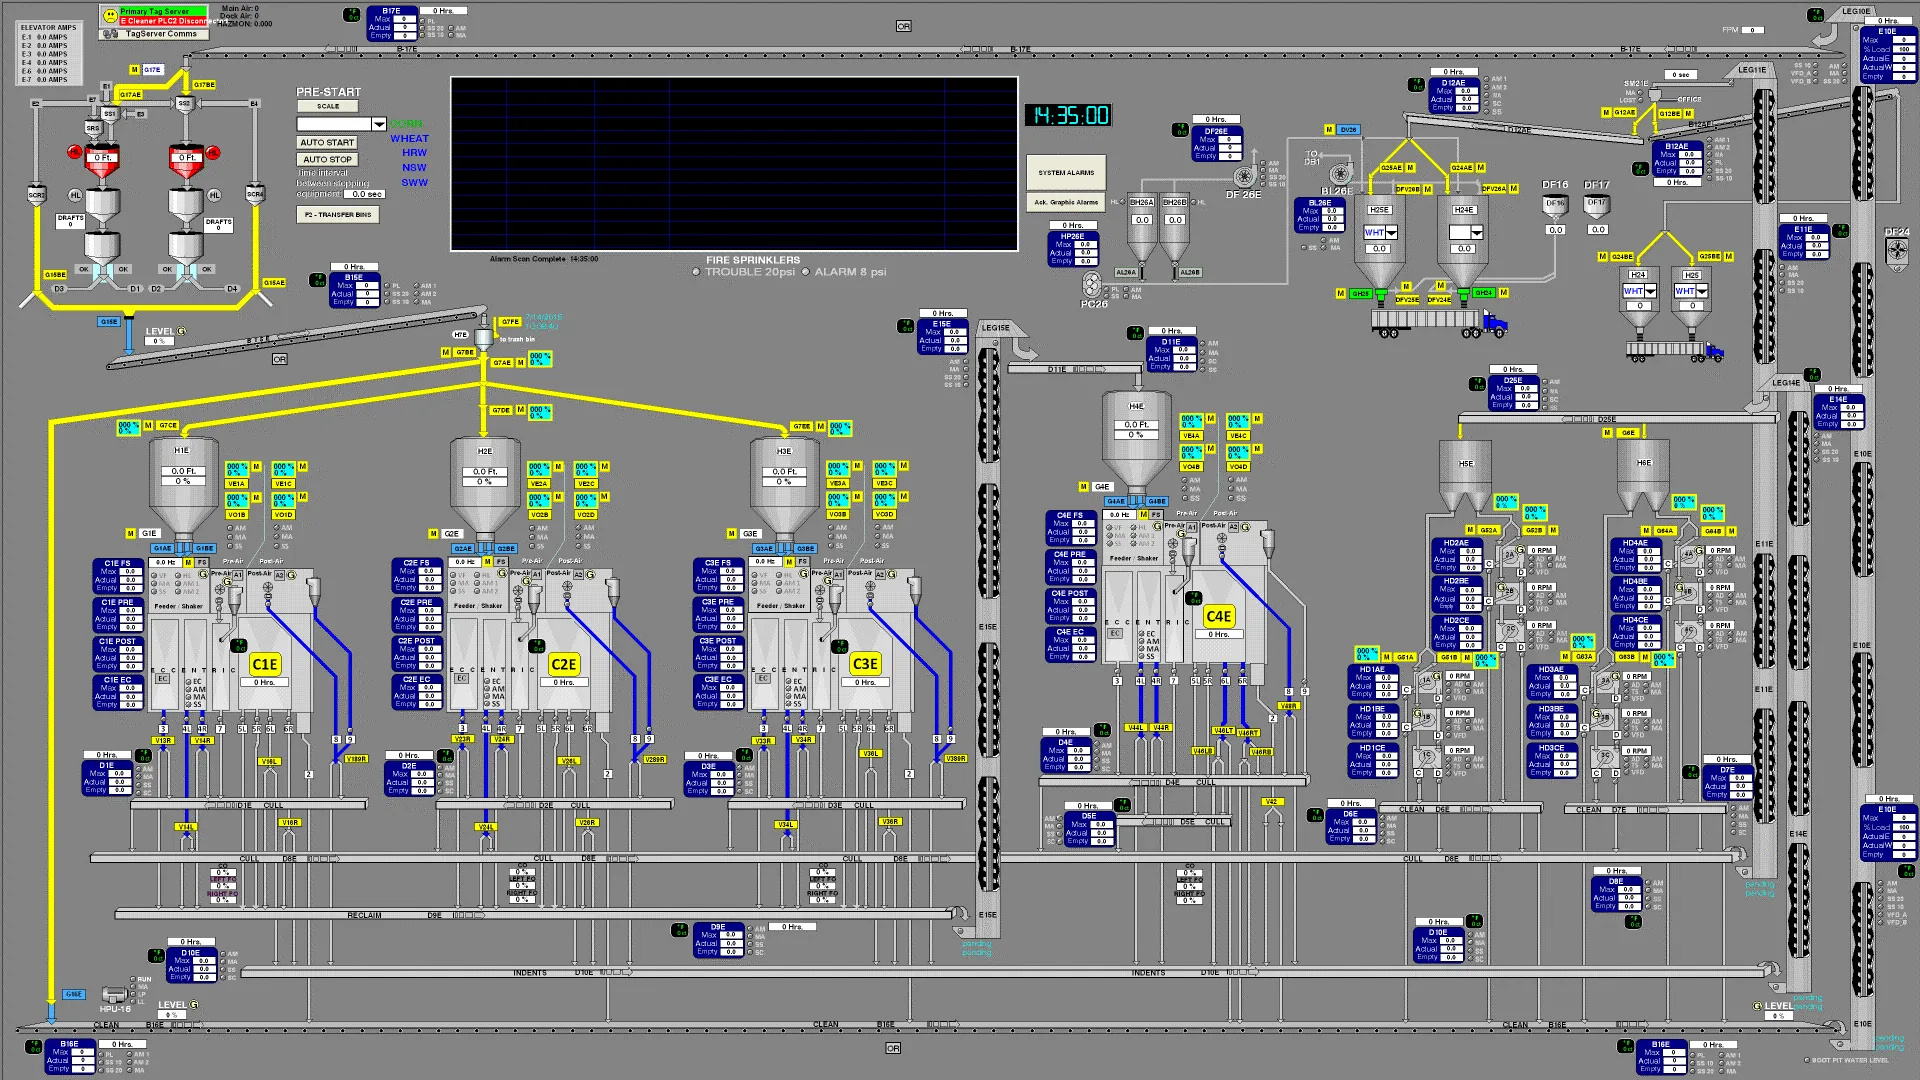Click the BH26A bin filter icon
The height and width of the screenshot is (1080, 1920).
pyautogui.click(x=1142, y=217)
